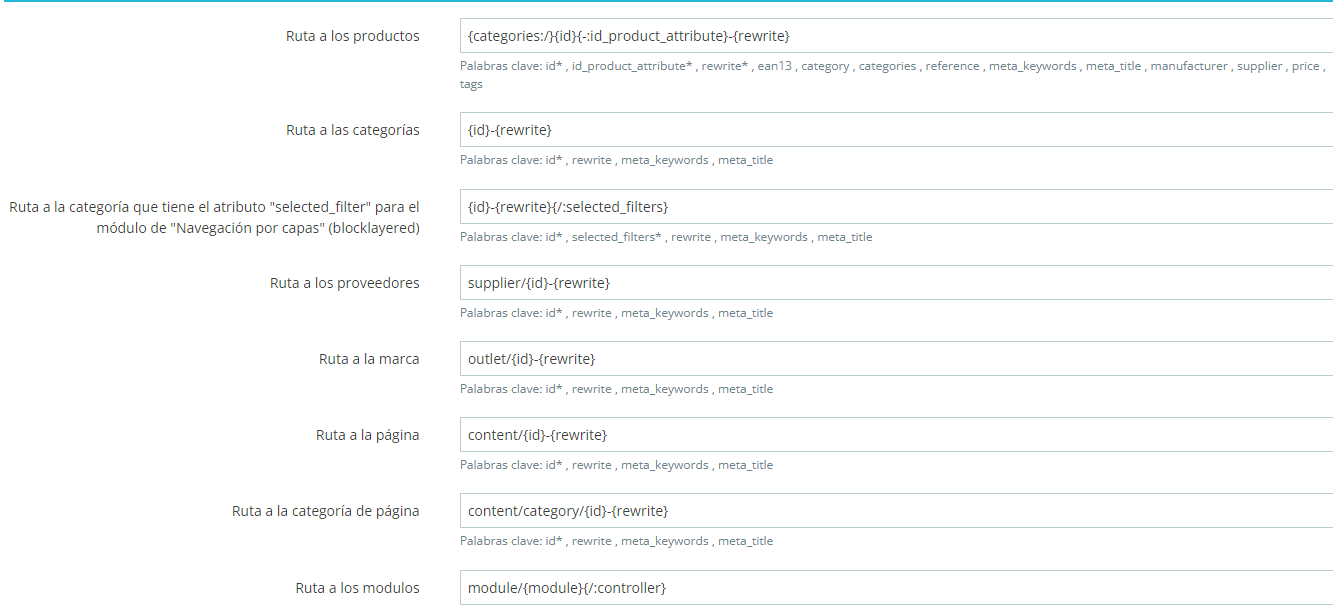Click the 'Ruta a los proveedores' label
The width and height of the screenshot is (1333, 612).
pos(345,283)
